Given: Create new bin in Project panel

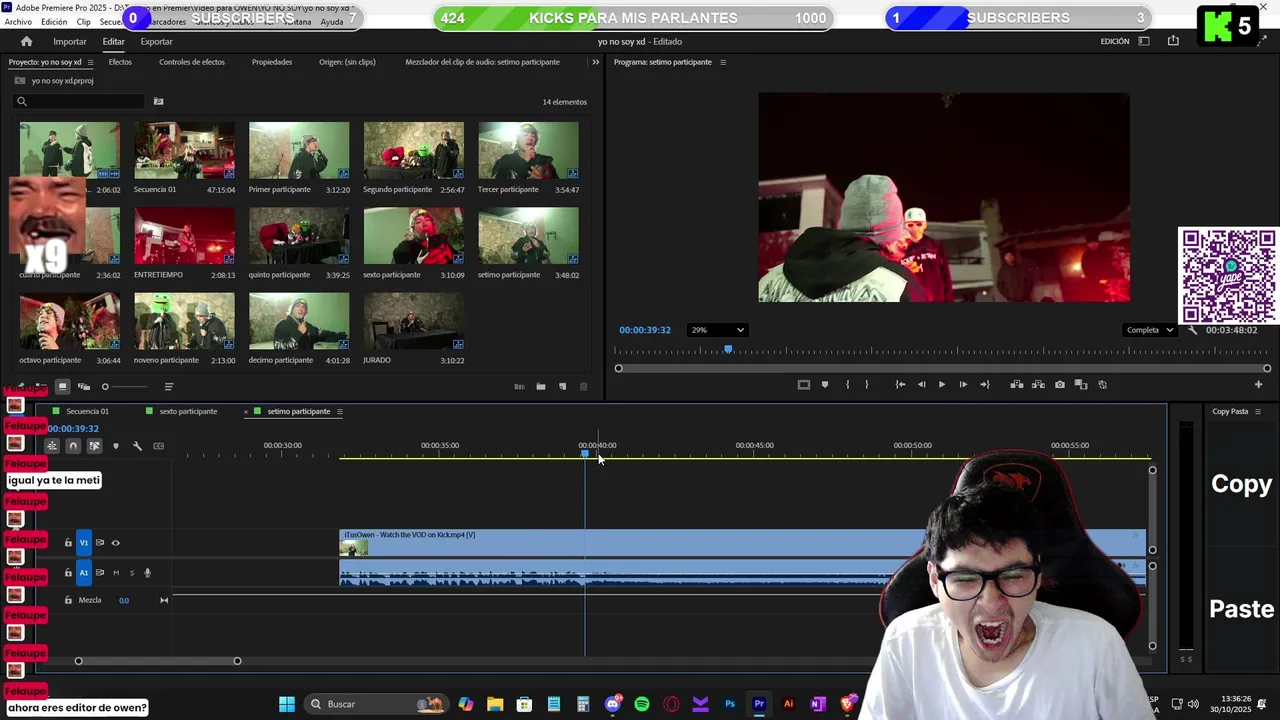Looking at the screenshot, I should tap(540, 387).
